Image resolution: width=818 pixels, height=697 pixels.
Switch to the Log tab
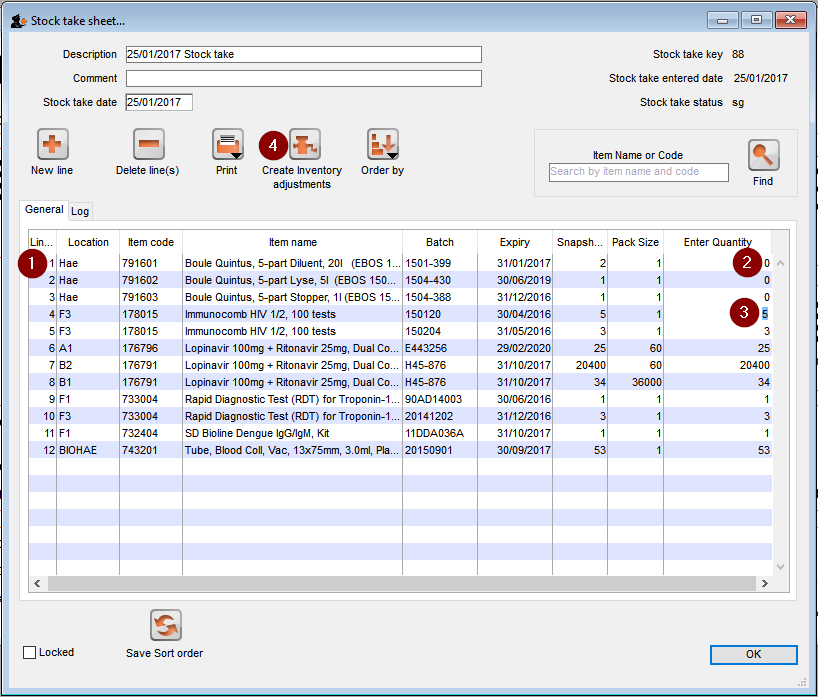tap(80, 211)
